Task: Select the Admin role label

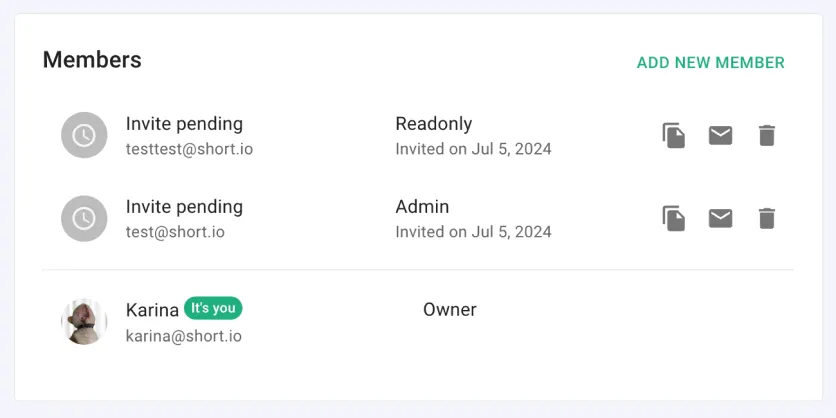Action: coord(422,207)
